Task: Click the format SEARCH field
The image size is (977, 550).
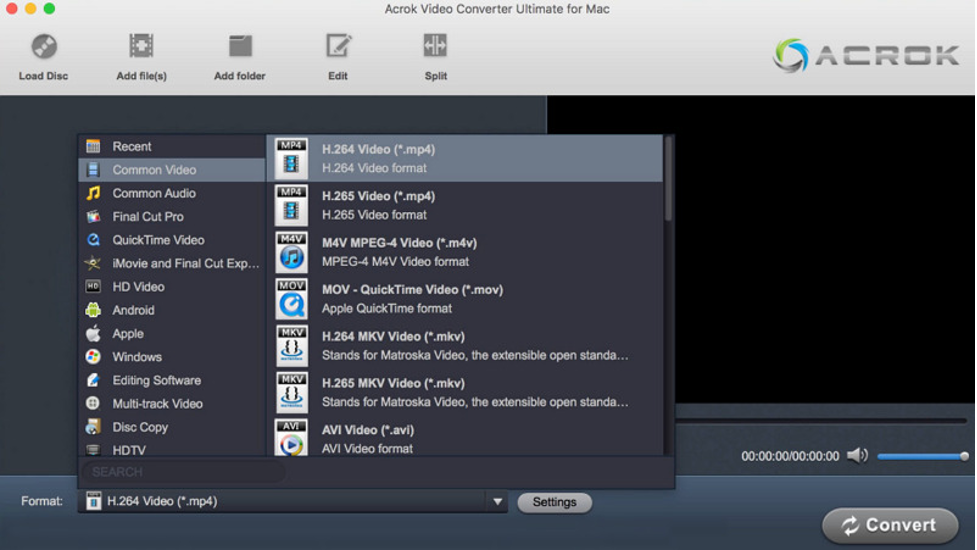Action: [180, 471]
